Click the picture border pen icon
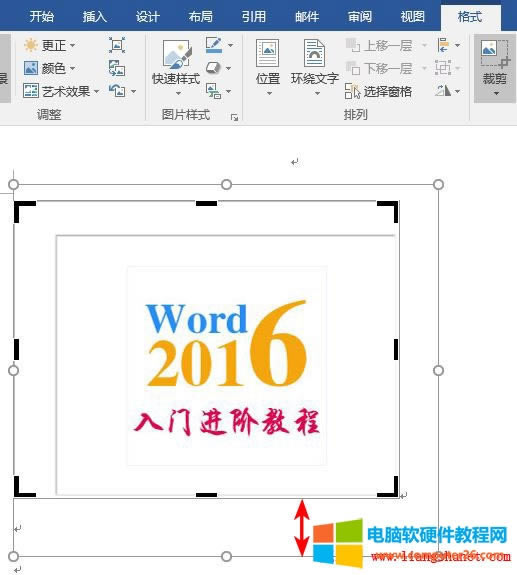The width and height of the screenshot is (517, 575). point(214,45)
